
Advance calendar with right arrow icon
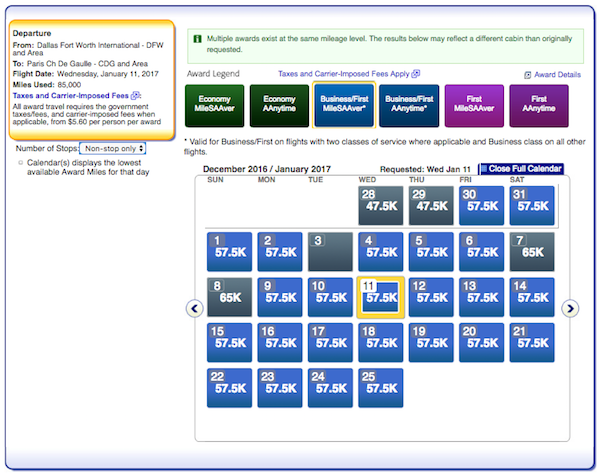pyautogui.click(x=570, y=308)
